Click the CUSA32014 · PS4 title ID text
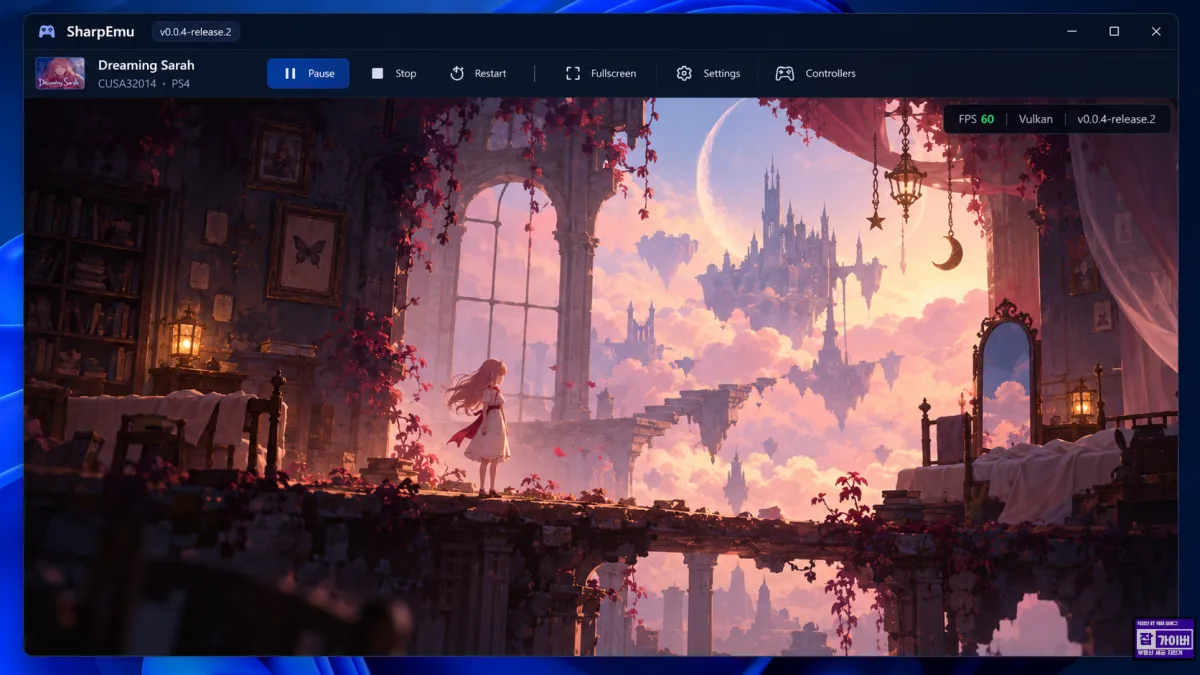The image size is (1200, 675). pos(144,84)
